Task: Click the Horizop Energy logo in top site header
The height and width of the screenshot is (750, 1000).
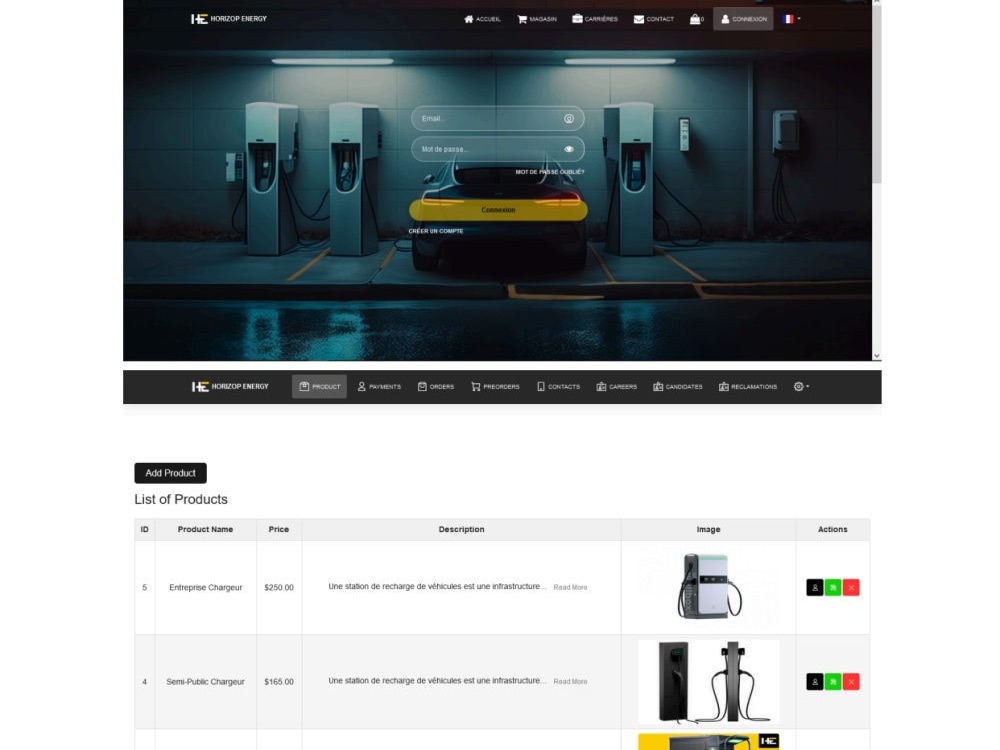Action: coord(229,19)
